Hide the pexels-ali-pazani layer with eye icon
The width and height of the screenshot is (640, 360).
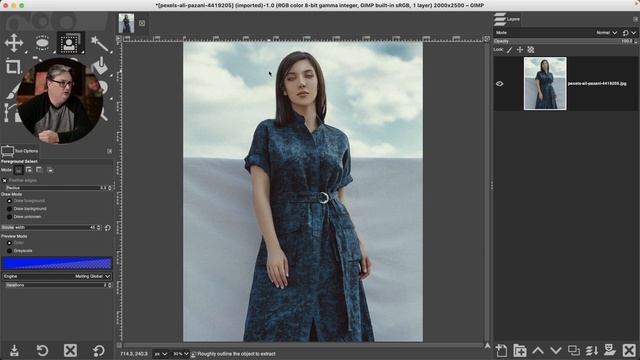click(500, 84)
